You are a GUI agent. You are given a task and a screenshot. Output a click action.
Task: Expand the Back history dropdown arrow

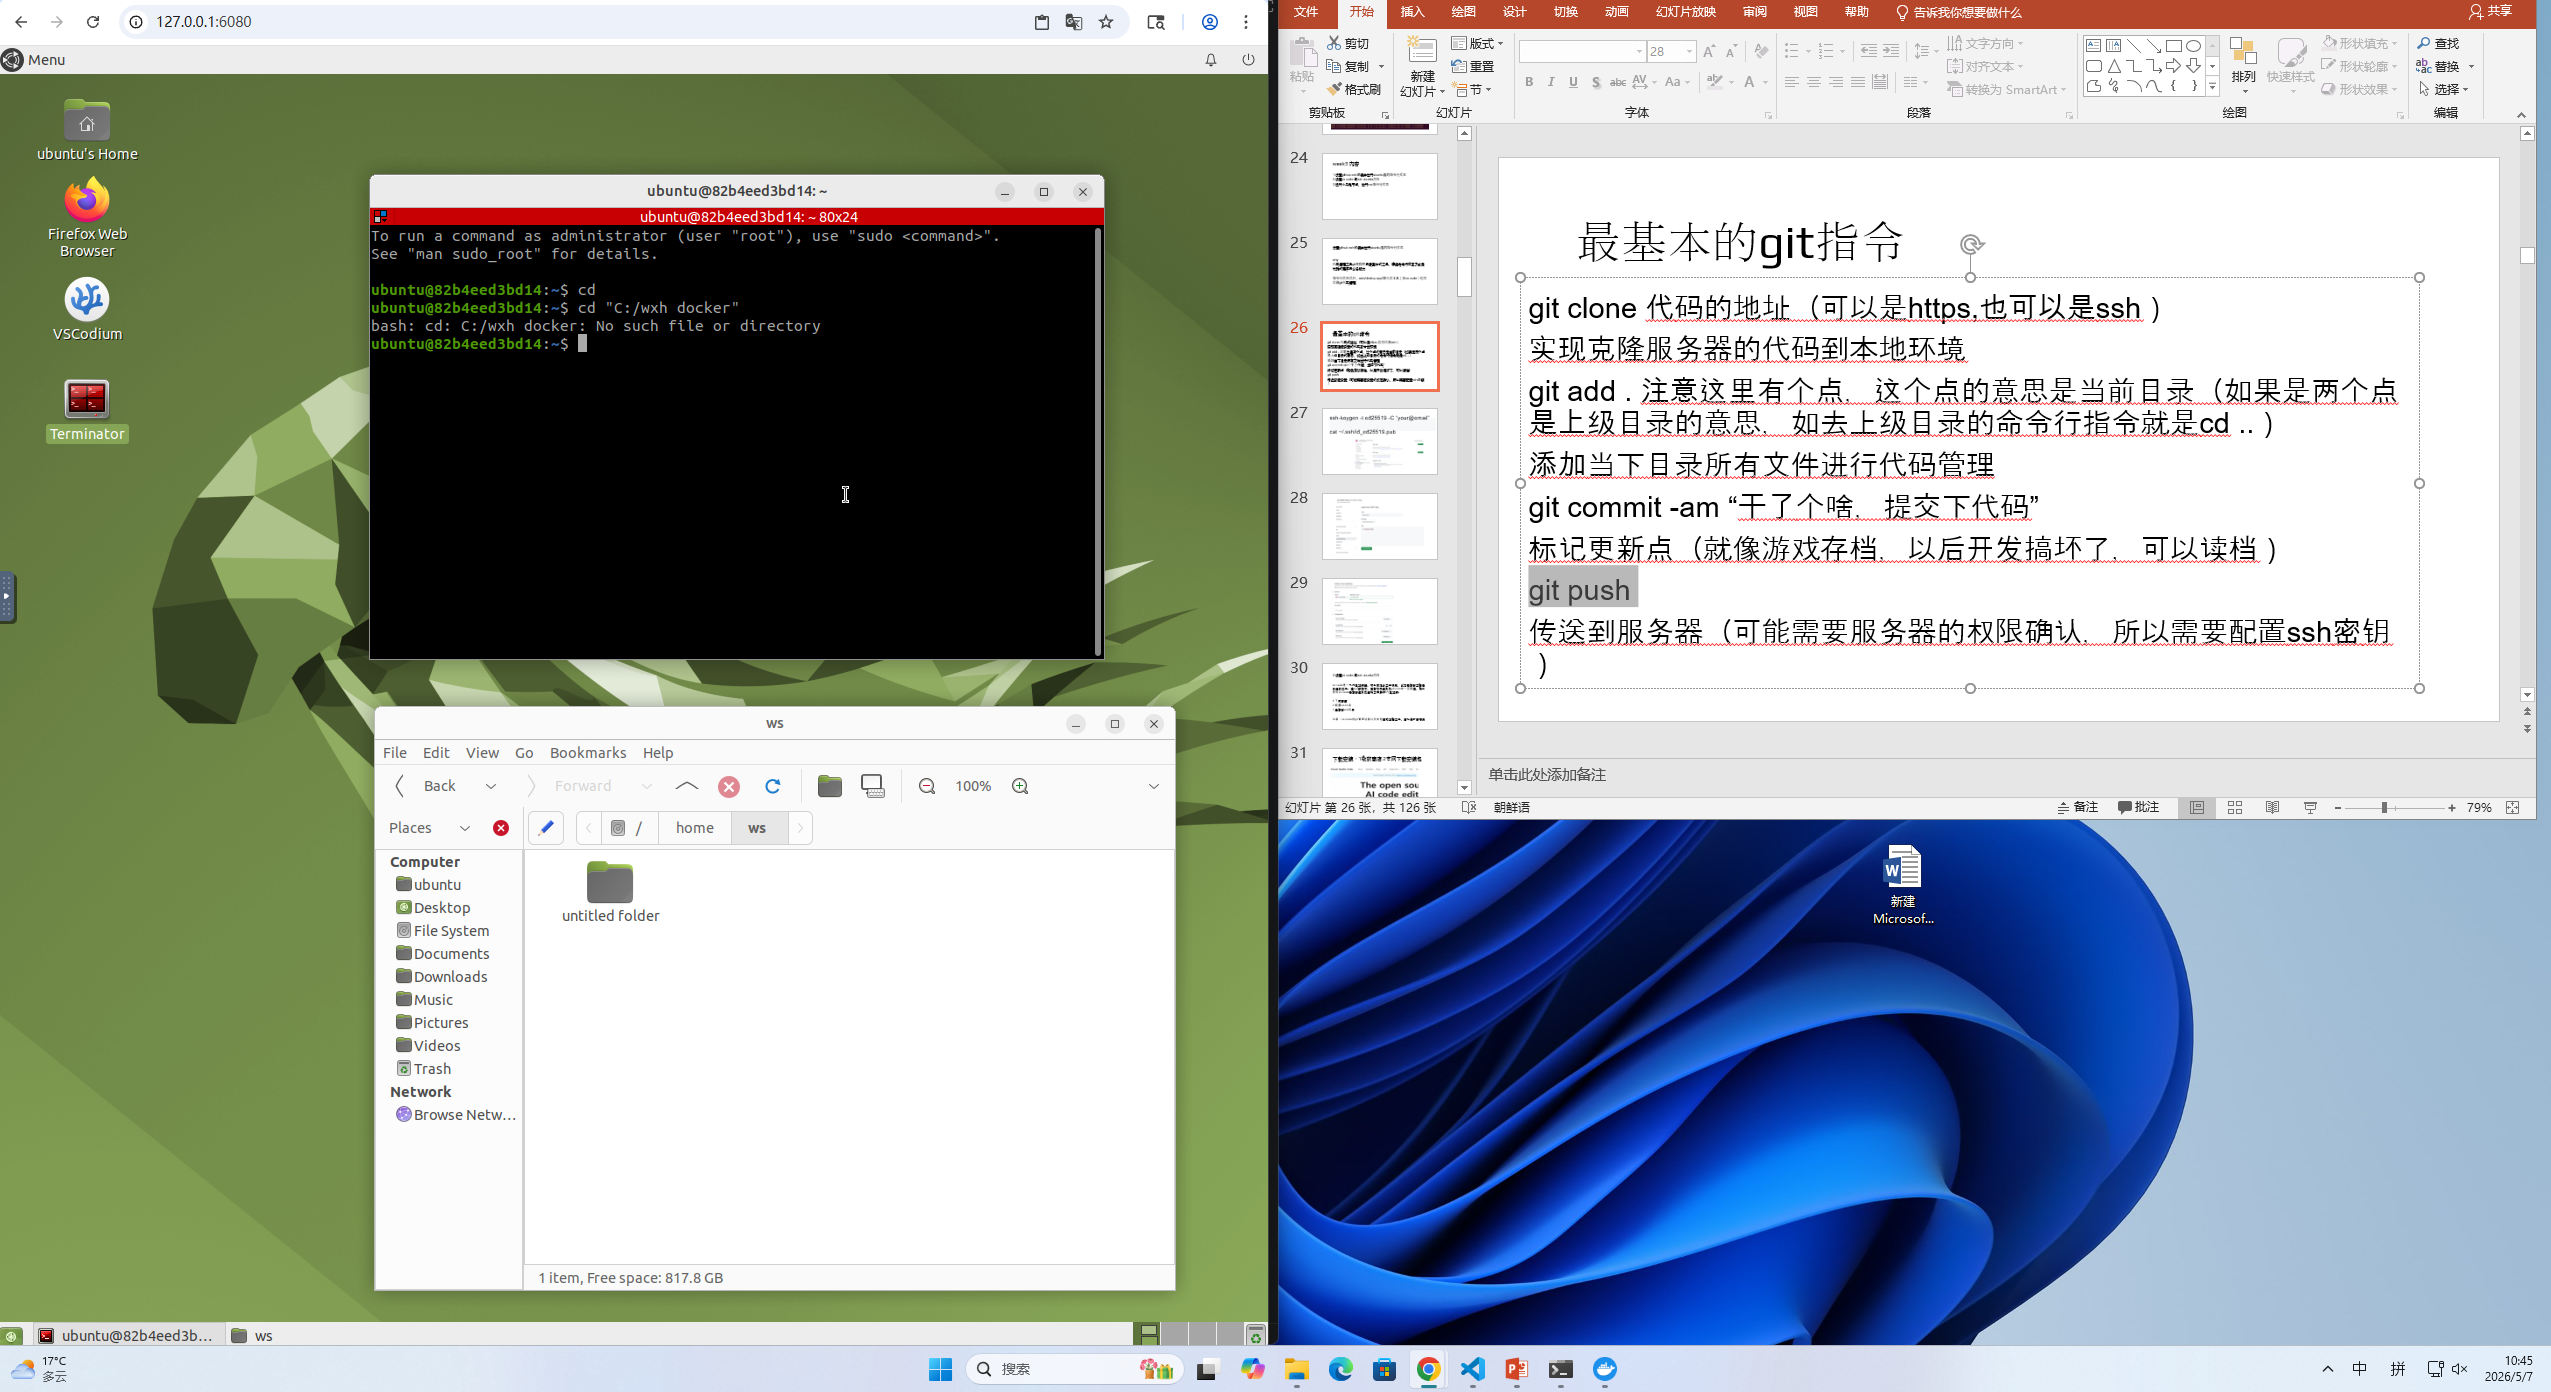[x=491, y=786]
